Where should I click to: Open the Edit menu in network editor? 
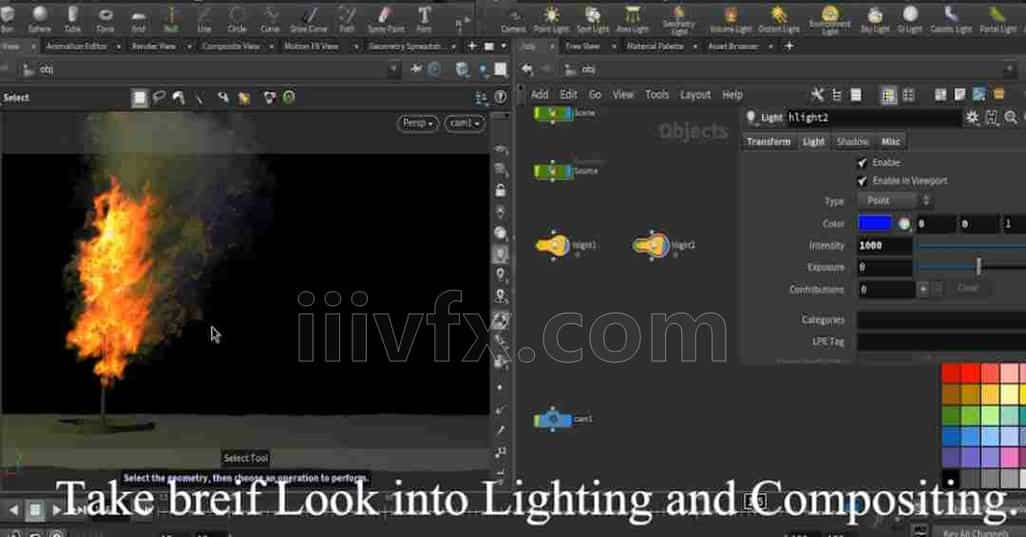569,95
